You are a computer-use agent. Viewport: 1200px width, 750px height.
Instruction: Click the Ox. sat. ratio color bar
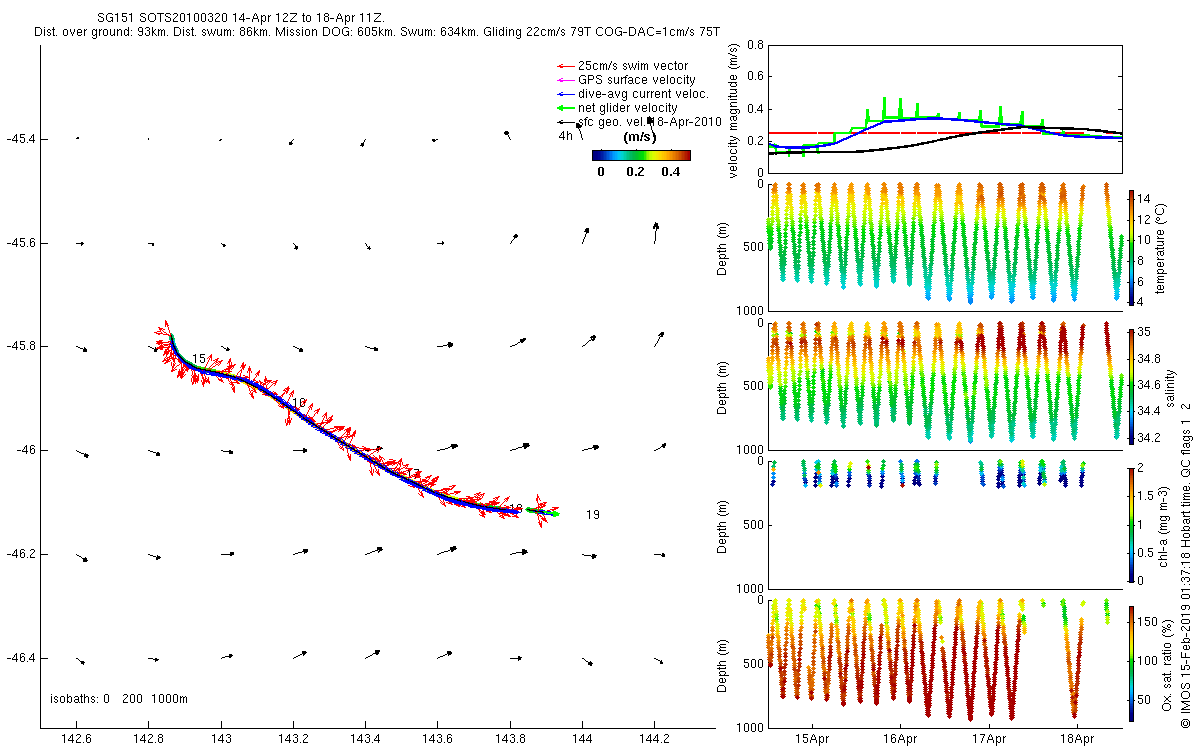[x=1131, y=663]
